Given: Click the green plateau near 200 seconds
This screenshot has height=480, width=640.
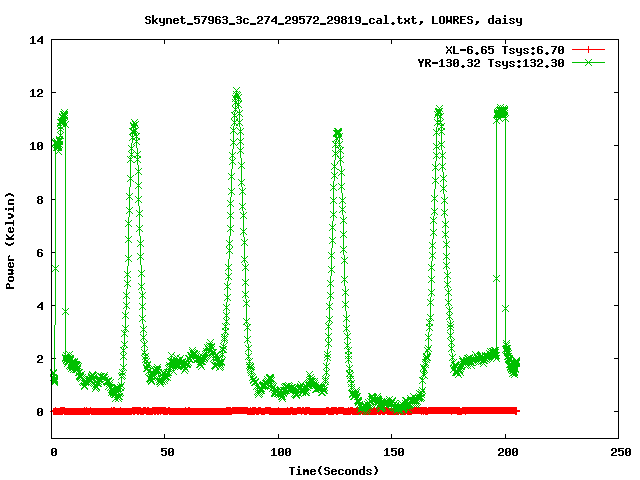Looking at the screenshot, I should [501, 112].
